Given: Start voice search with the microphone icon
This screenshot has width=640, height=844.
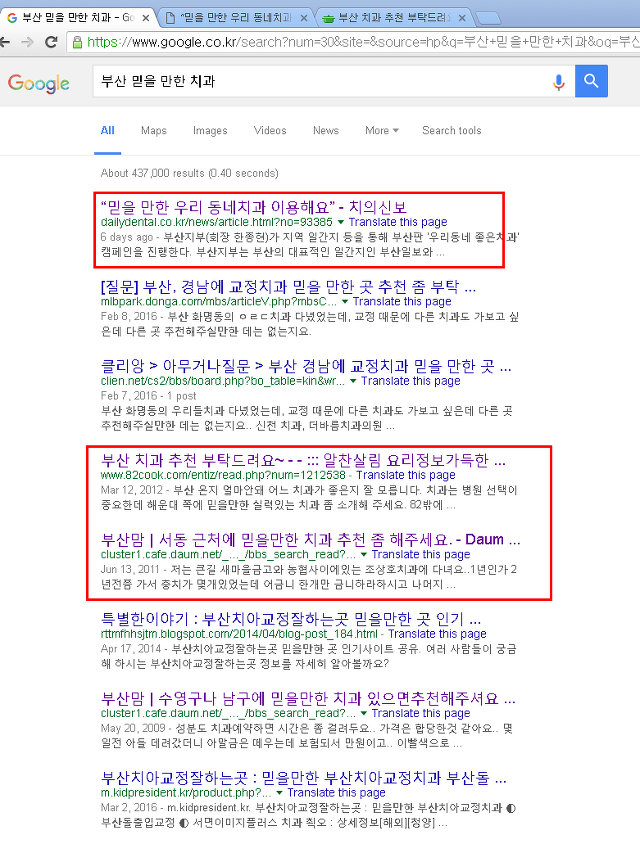Looking at the screenshot, I should [x=559, y=82].
